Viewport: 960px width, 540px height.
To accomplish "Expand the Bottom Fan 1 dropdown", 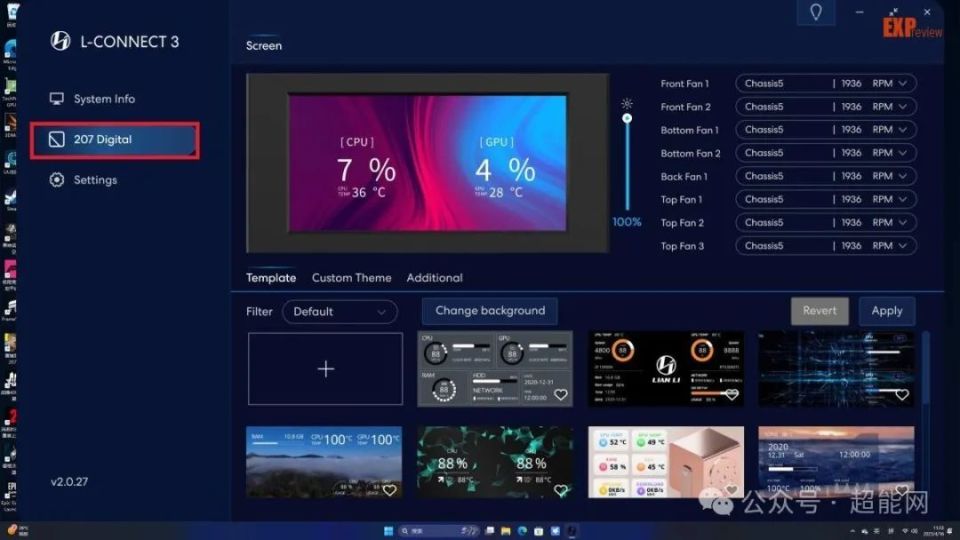I will pos(826,130).
